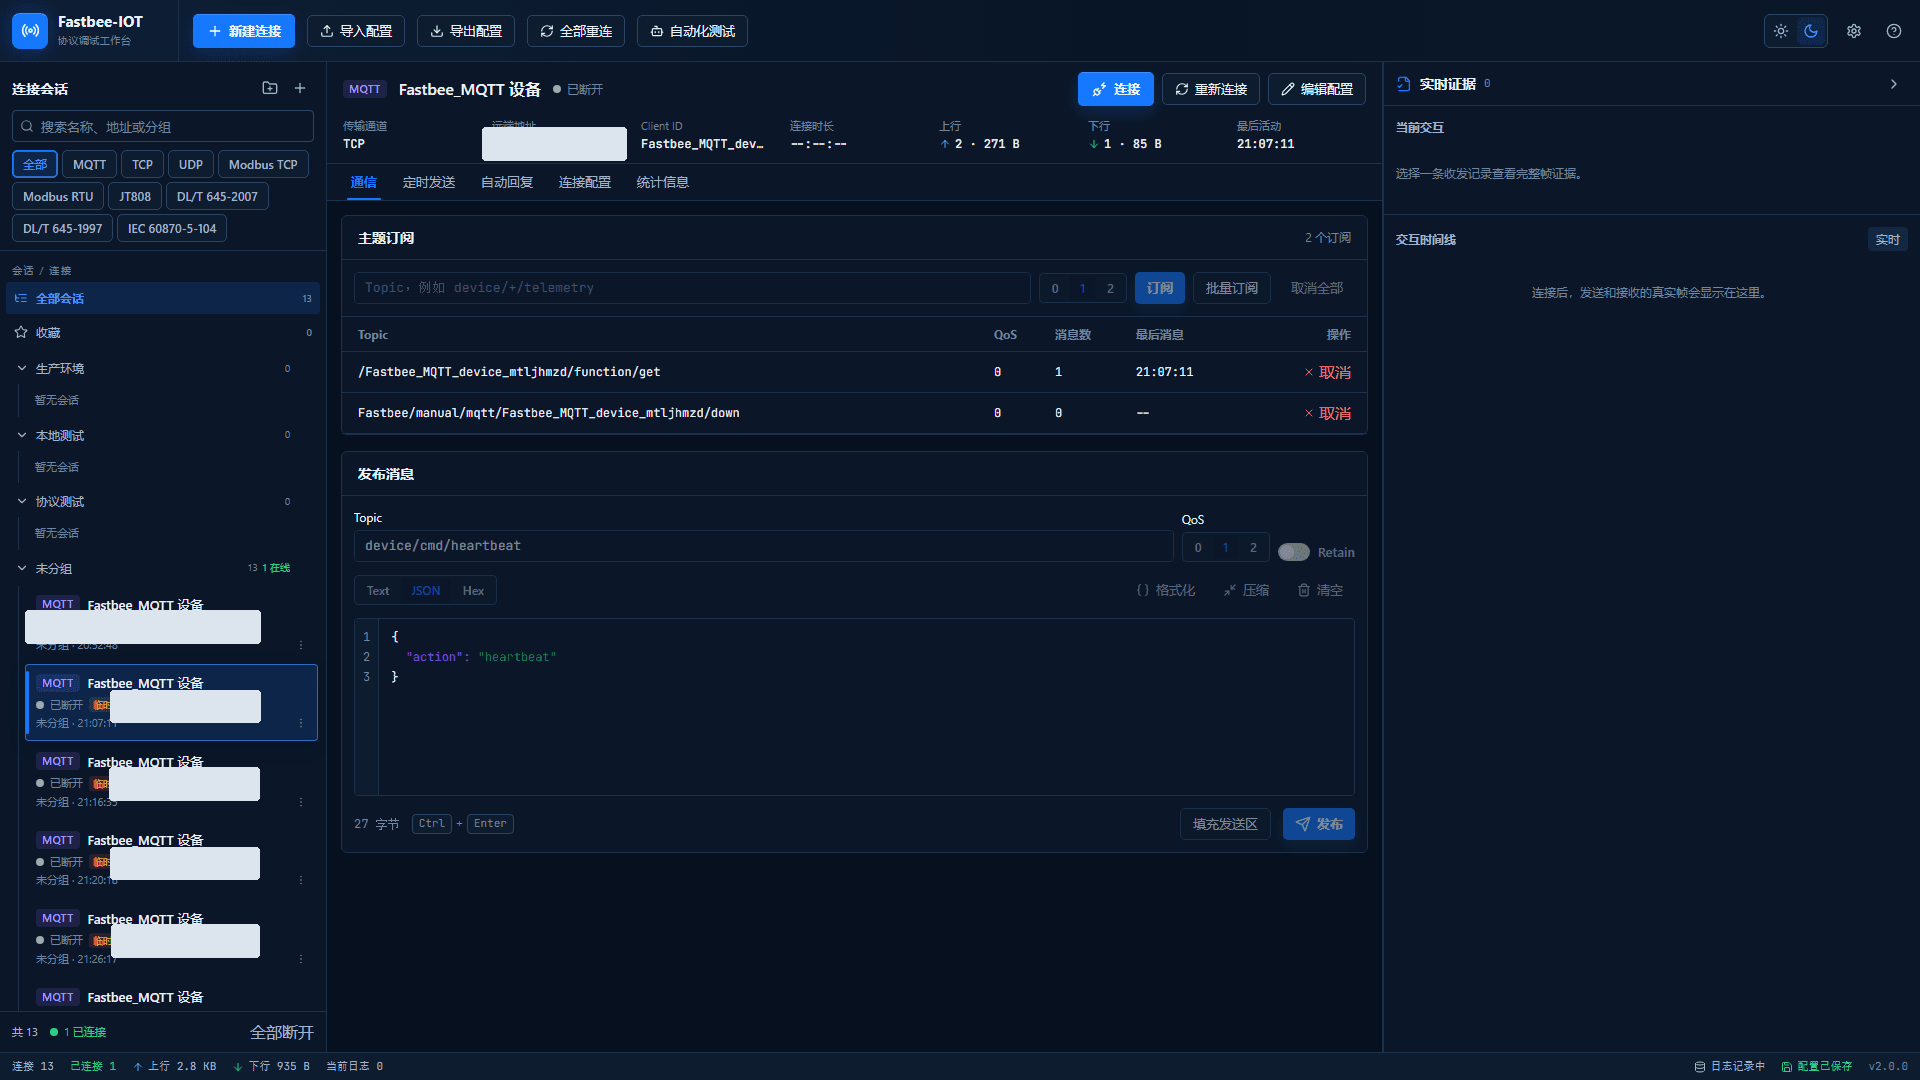Open 收藏 favorites star item
The image size is (1920, 1080).
click(163, 333)
